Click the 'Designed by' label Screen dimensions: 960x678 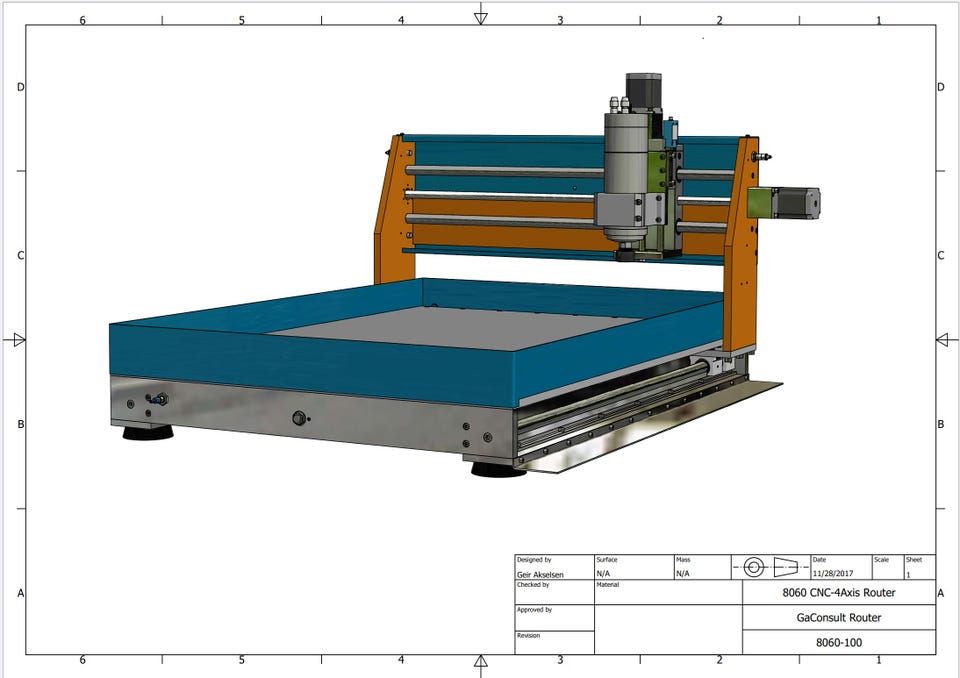coord(534,560)
